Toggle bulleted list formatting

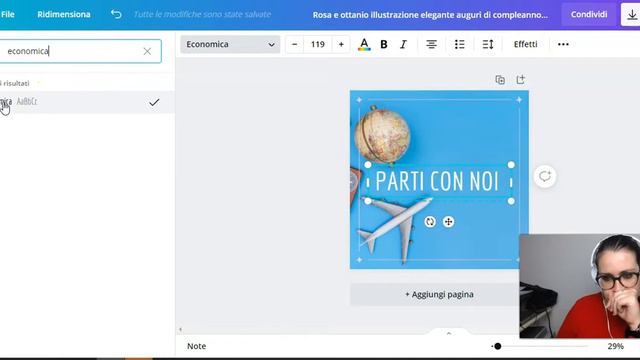[x=460, y=44]
